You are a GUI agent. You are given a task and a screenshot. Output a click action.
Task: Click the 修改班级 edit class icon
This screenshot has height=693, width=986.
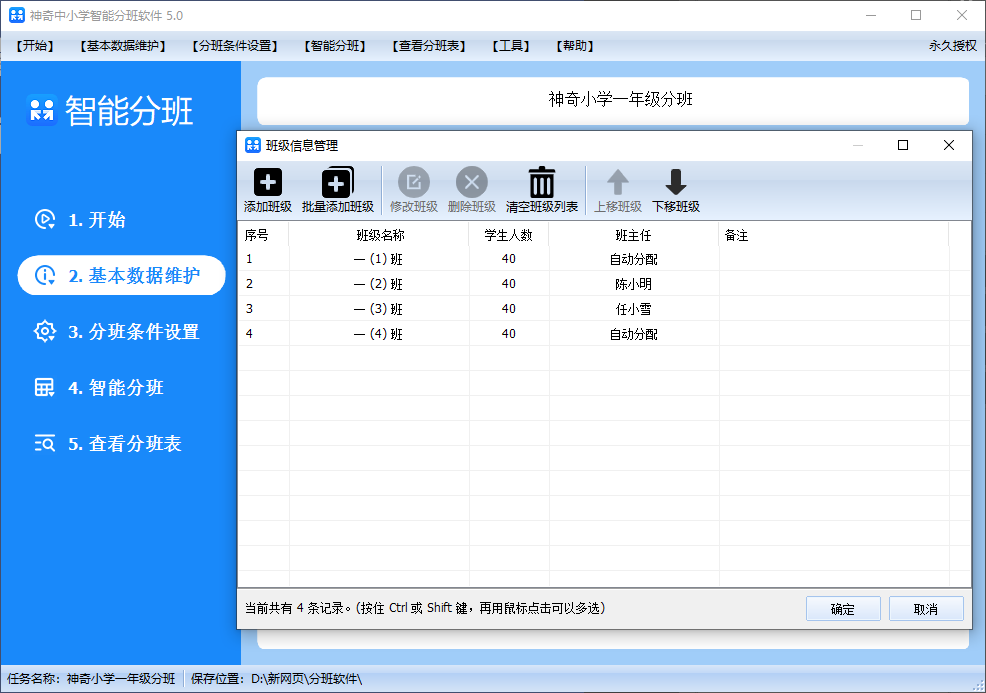coord(413,183)
